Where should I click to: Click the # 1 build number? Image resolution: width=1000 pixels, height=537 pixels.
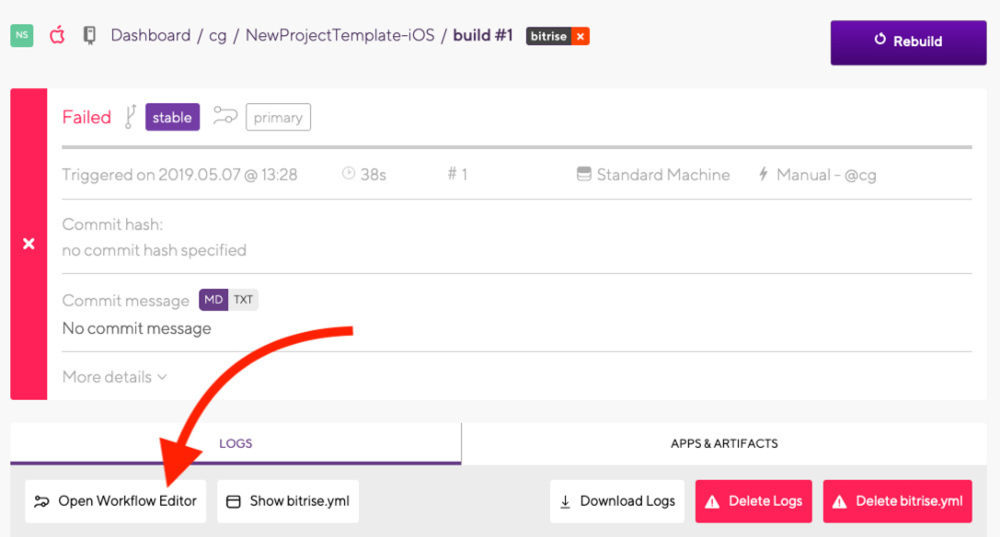pyautogui.click(x=457, y=174)
